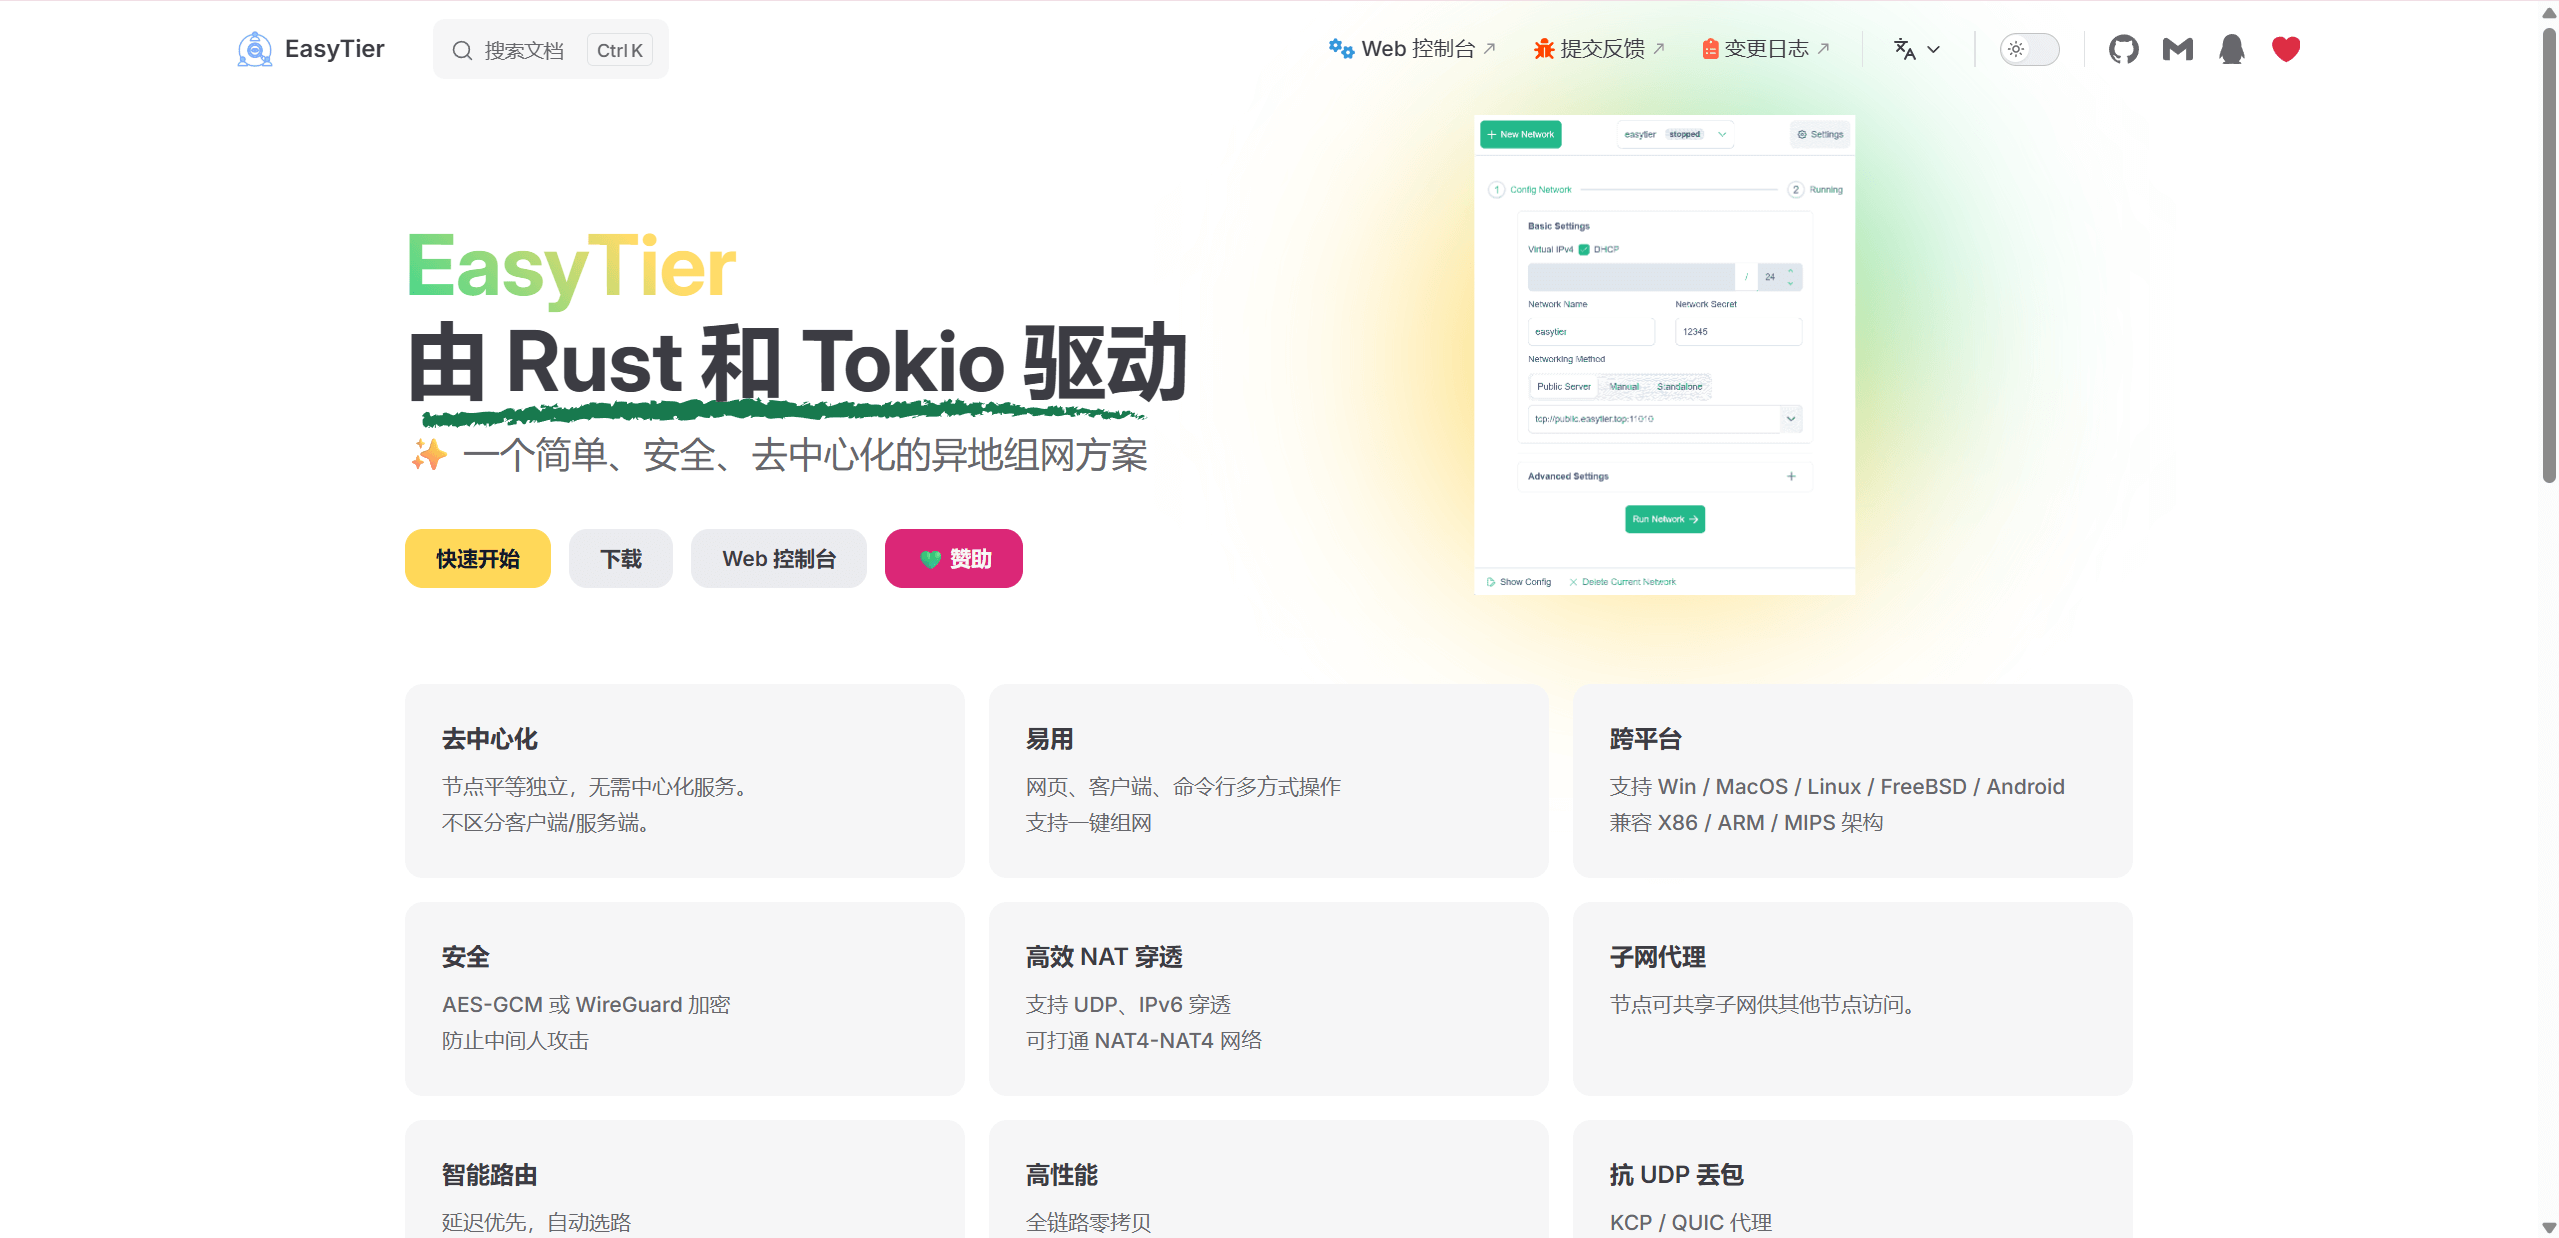The width and height of the screenshot is (2559, 1238).
Task: Open the QQ penguin icon link
Action: 2231,49
